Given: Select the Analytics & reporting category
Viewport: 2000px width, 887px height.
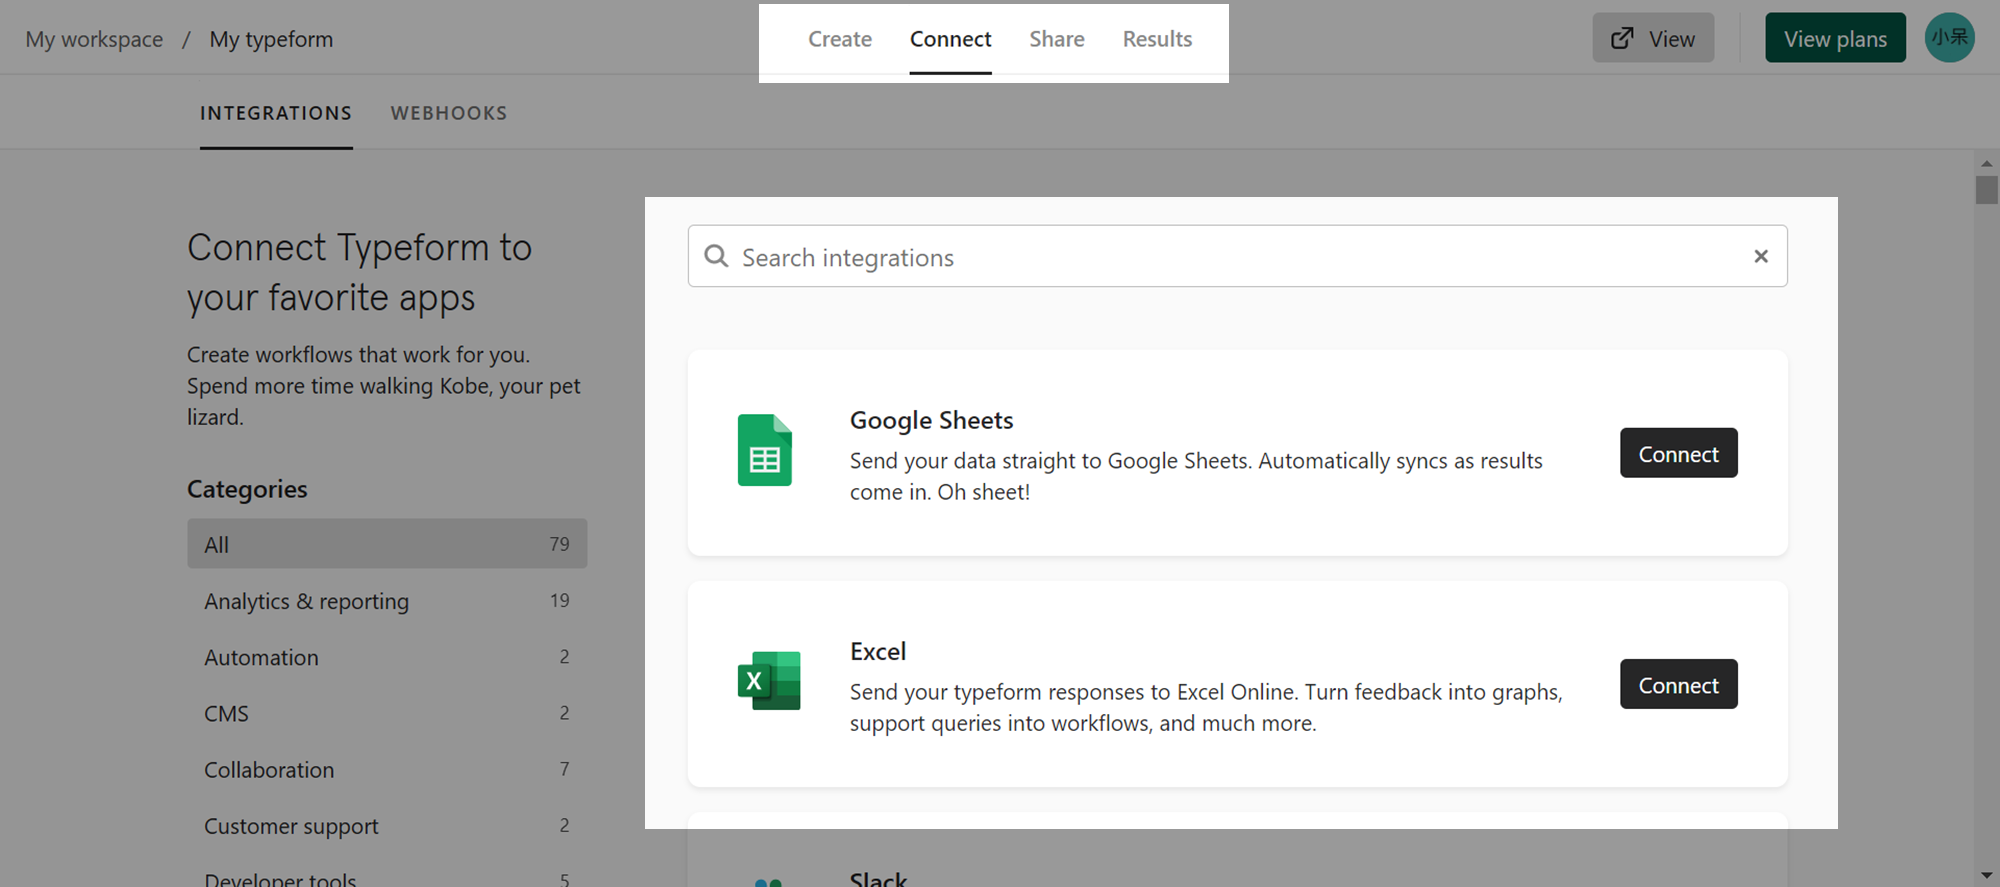Looking at the screenshot, I should coord(387,601).
